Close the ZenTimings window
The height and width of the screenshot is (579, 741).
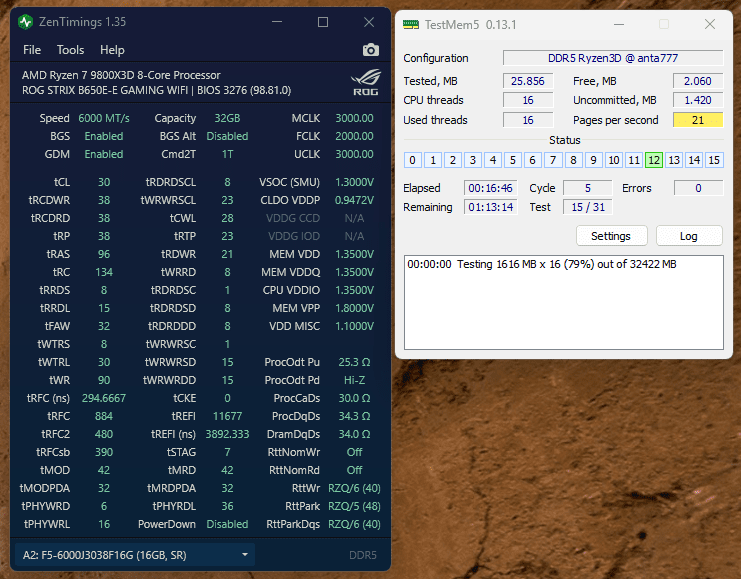pyautogui.click(x=369, y=22)
